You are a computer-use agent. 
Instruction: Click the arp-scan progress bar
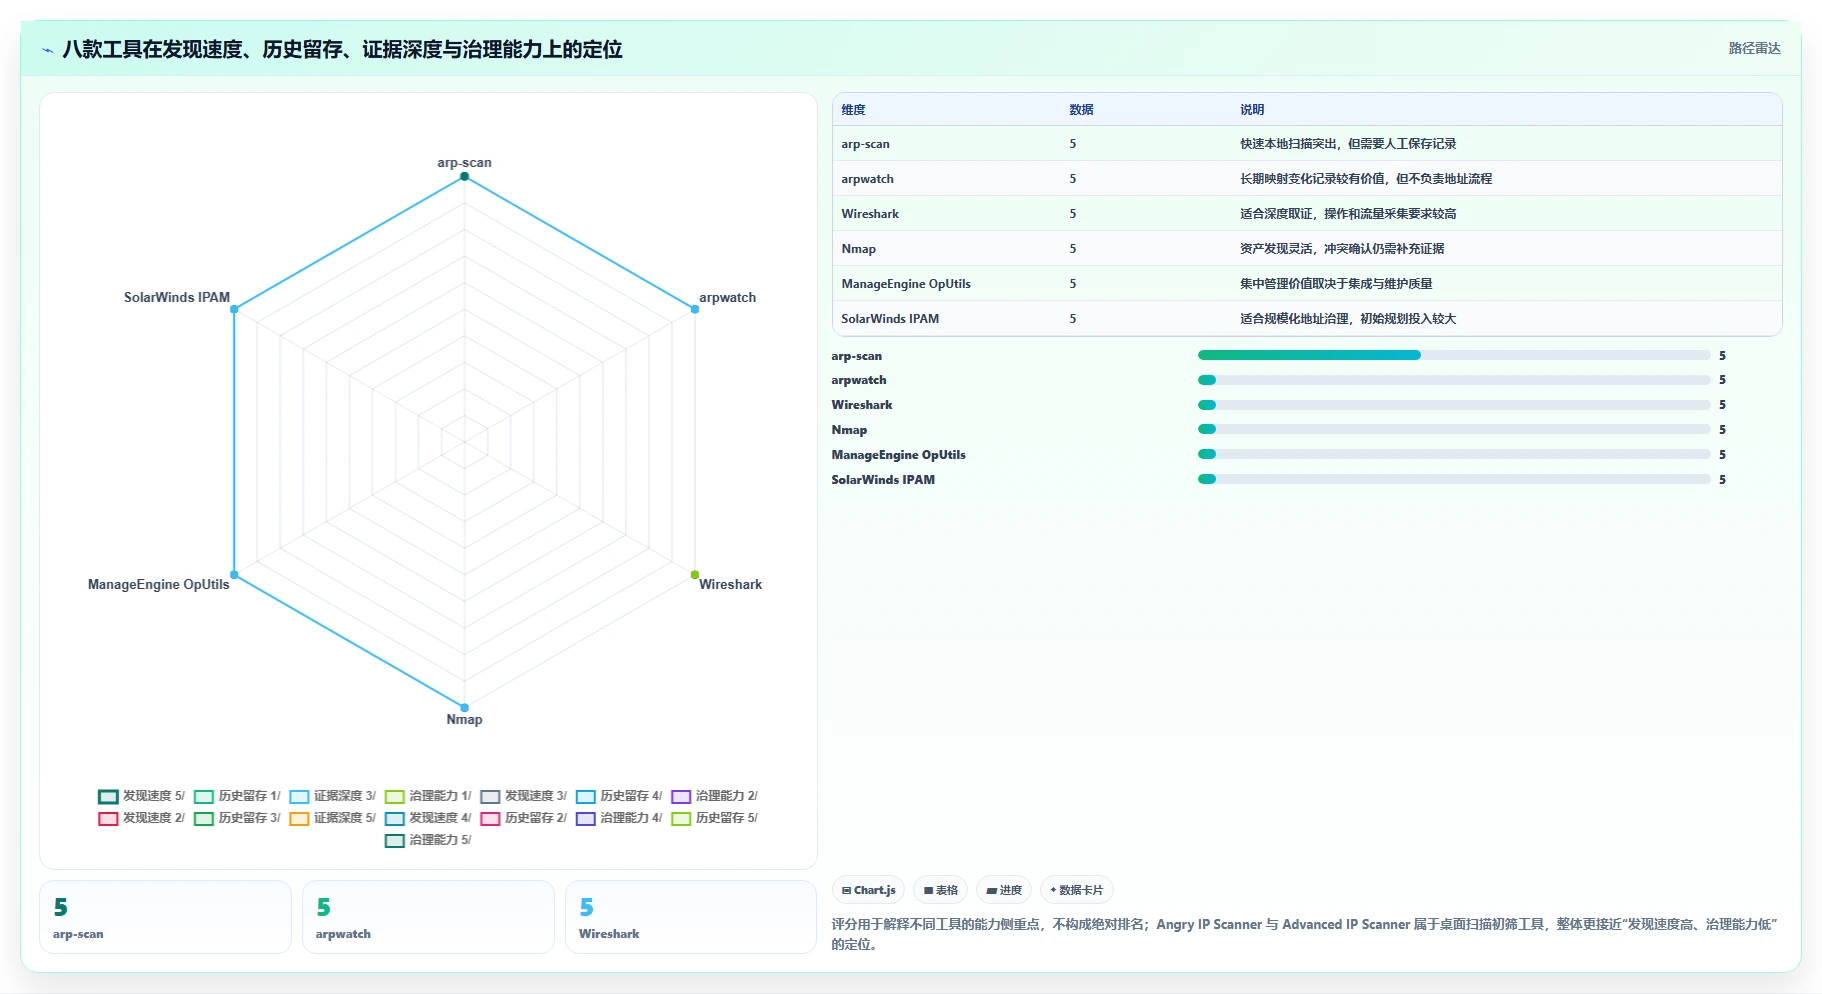coord(1454,355)
